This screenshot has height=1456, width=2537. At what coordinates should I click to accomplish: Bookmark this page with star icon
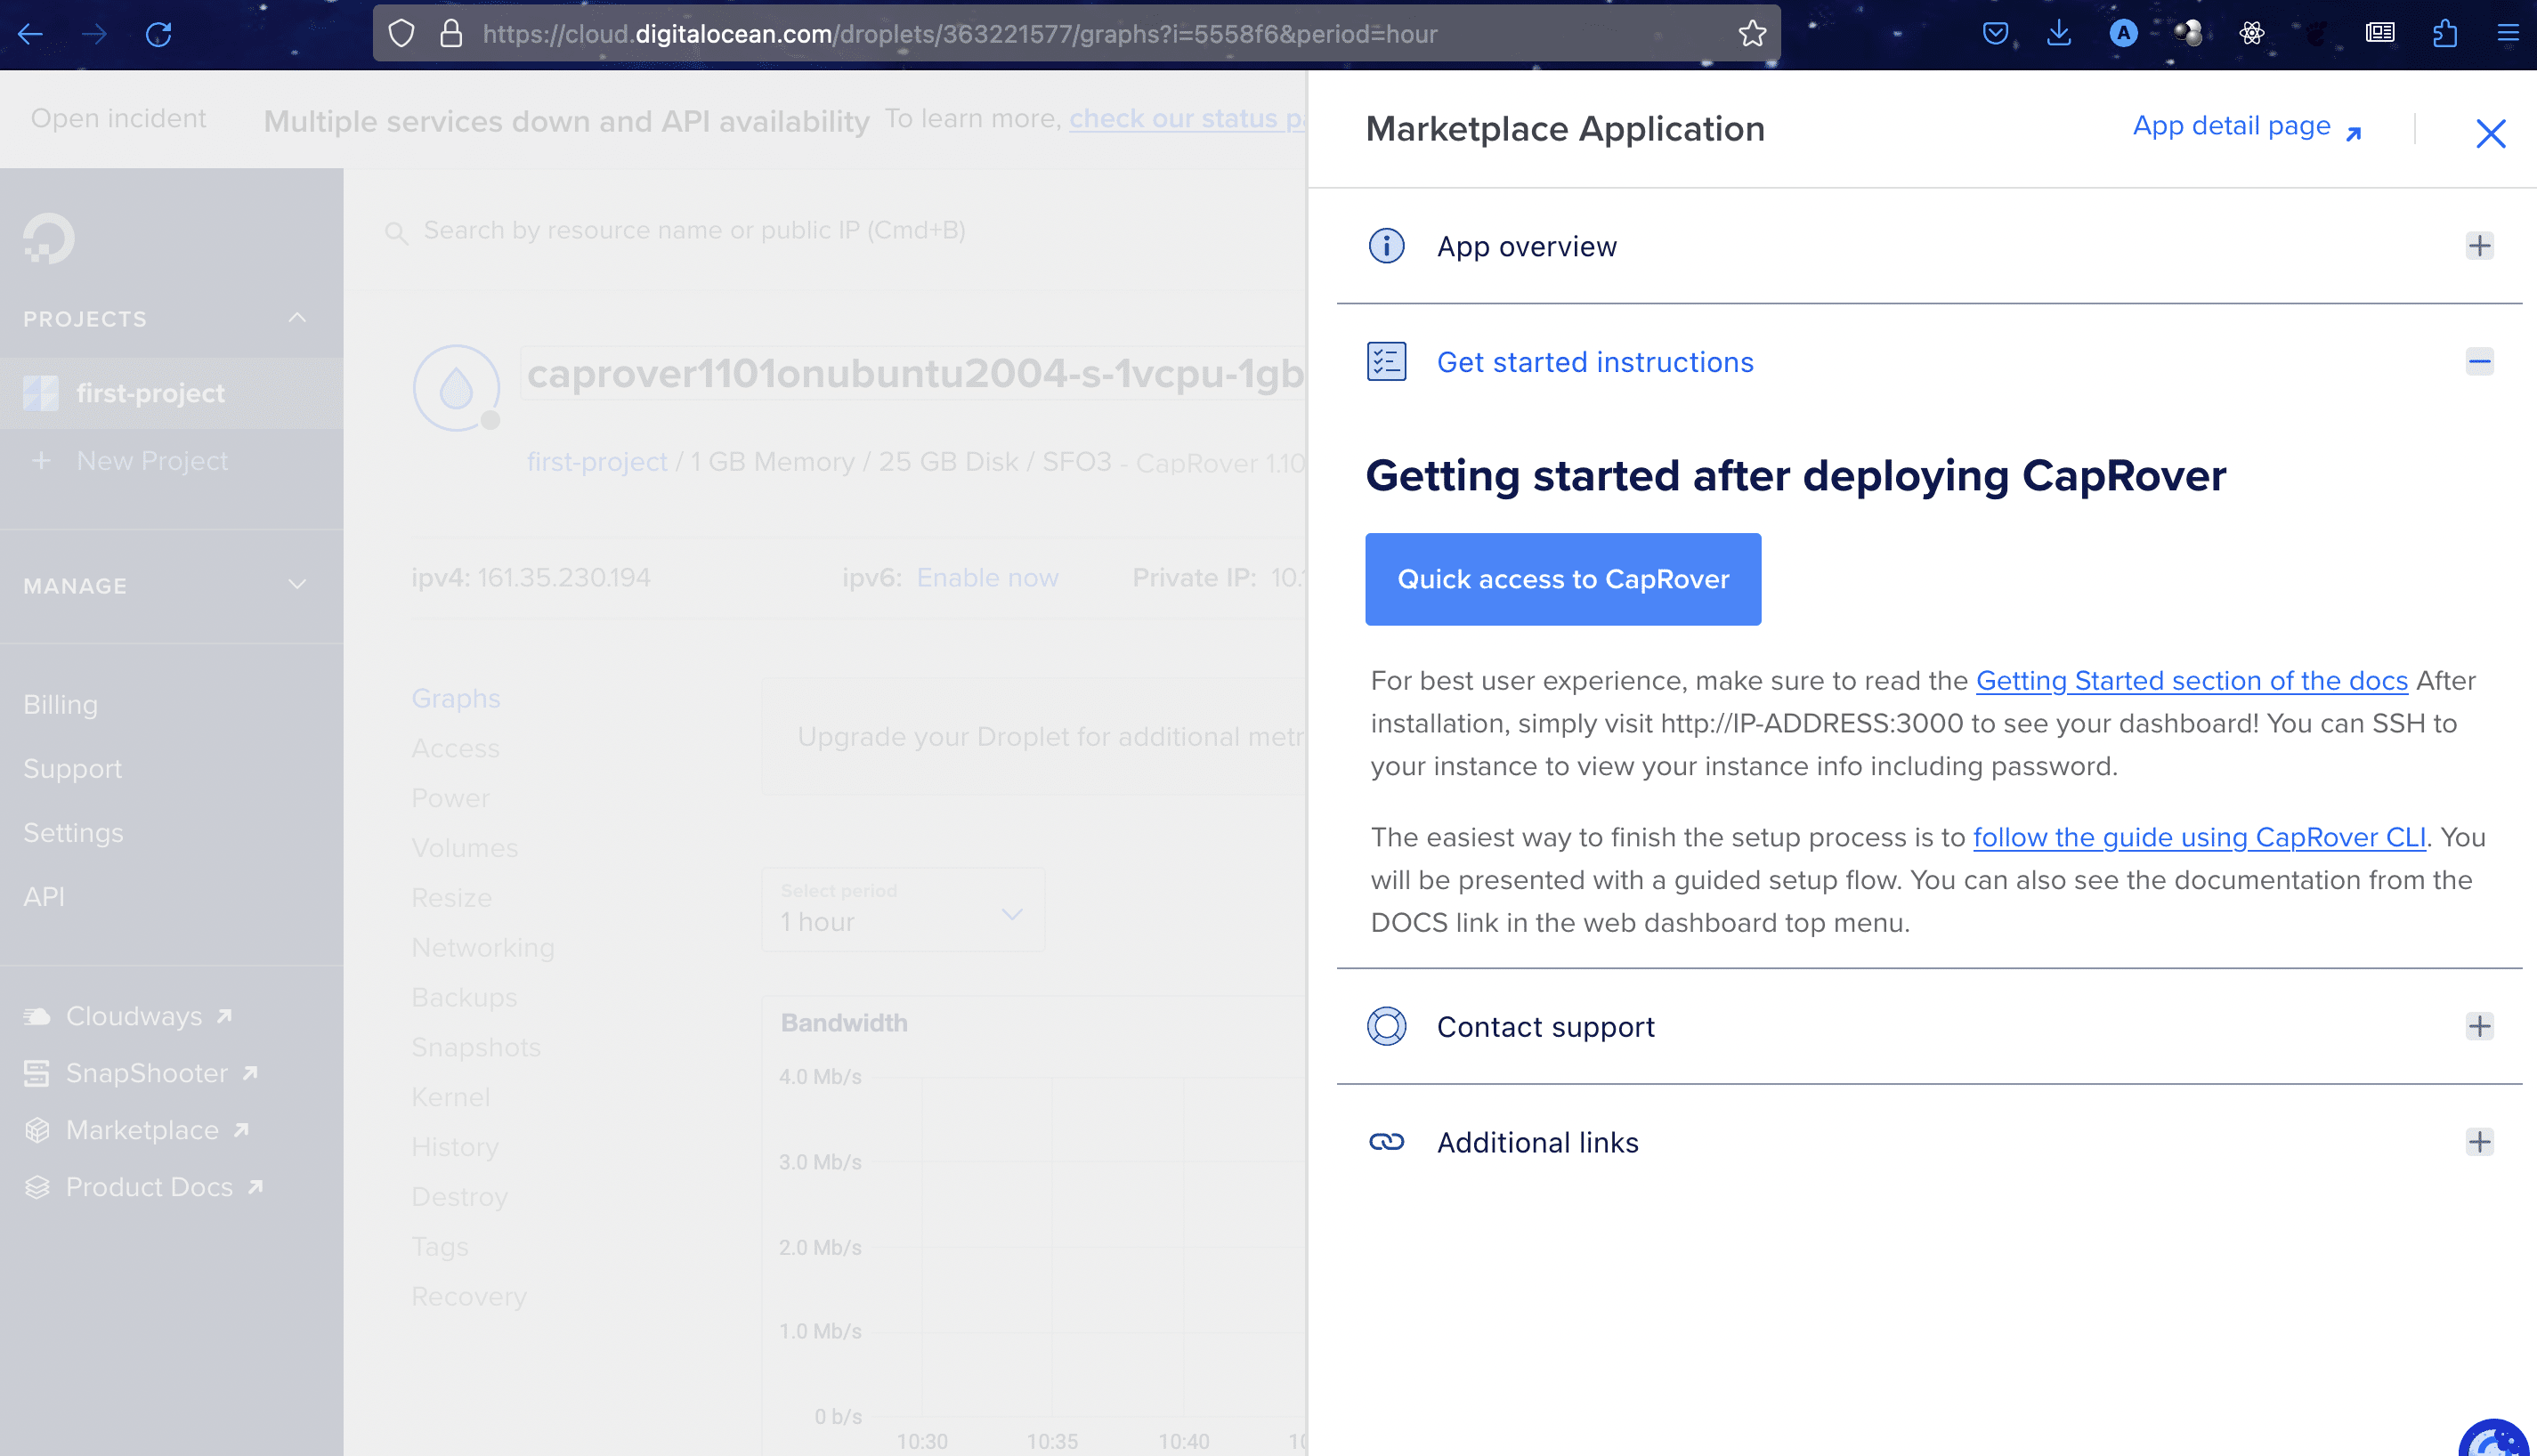[x=1752, y=34]
